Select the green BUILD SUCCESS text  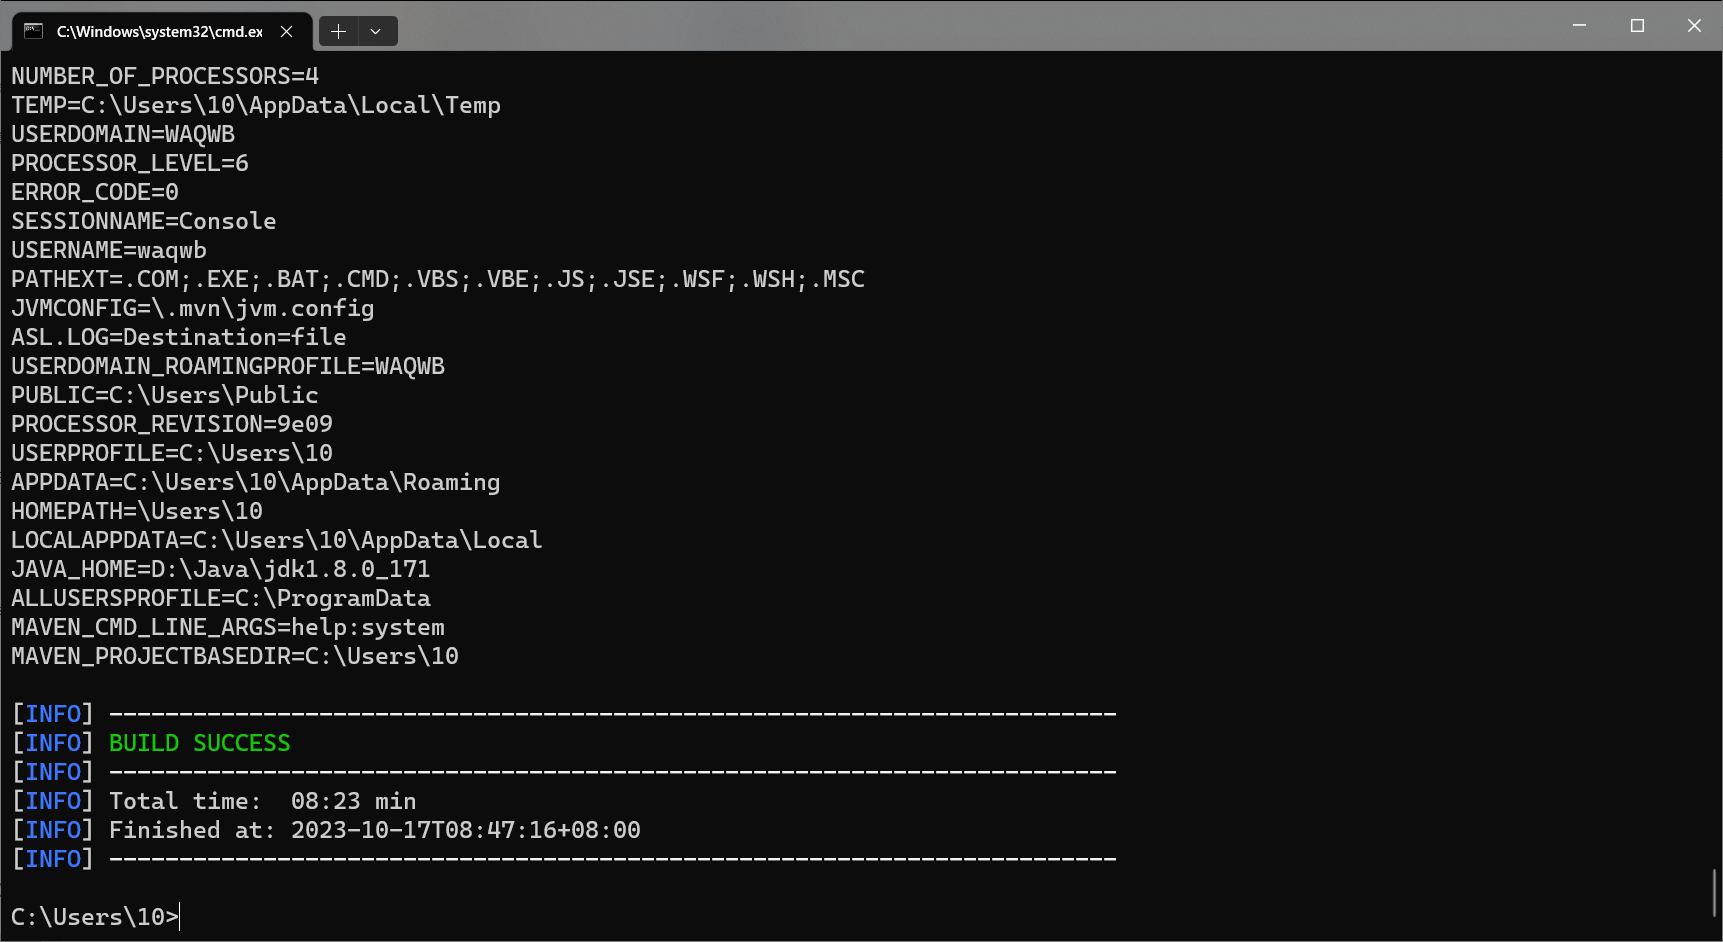198,743
